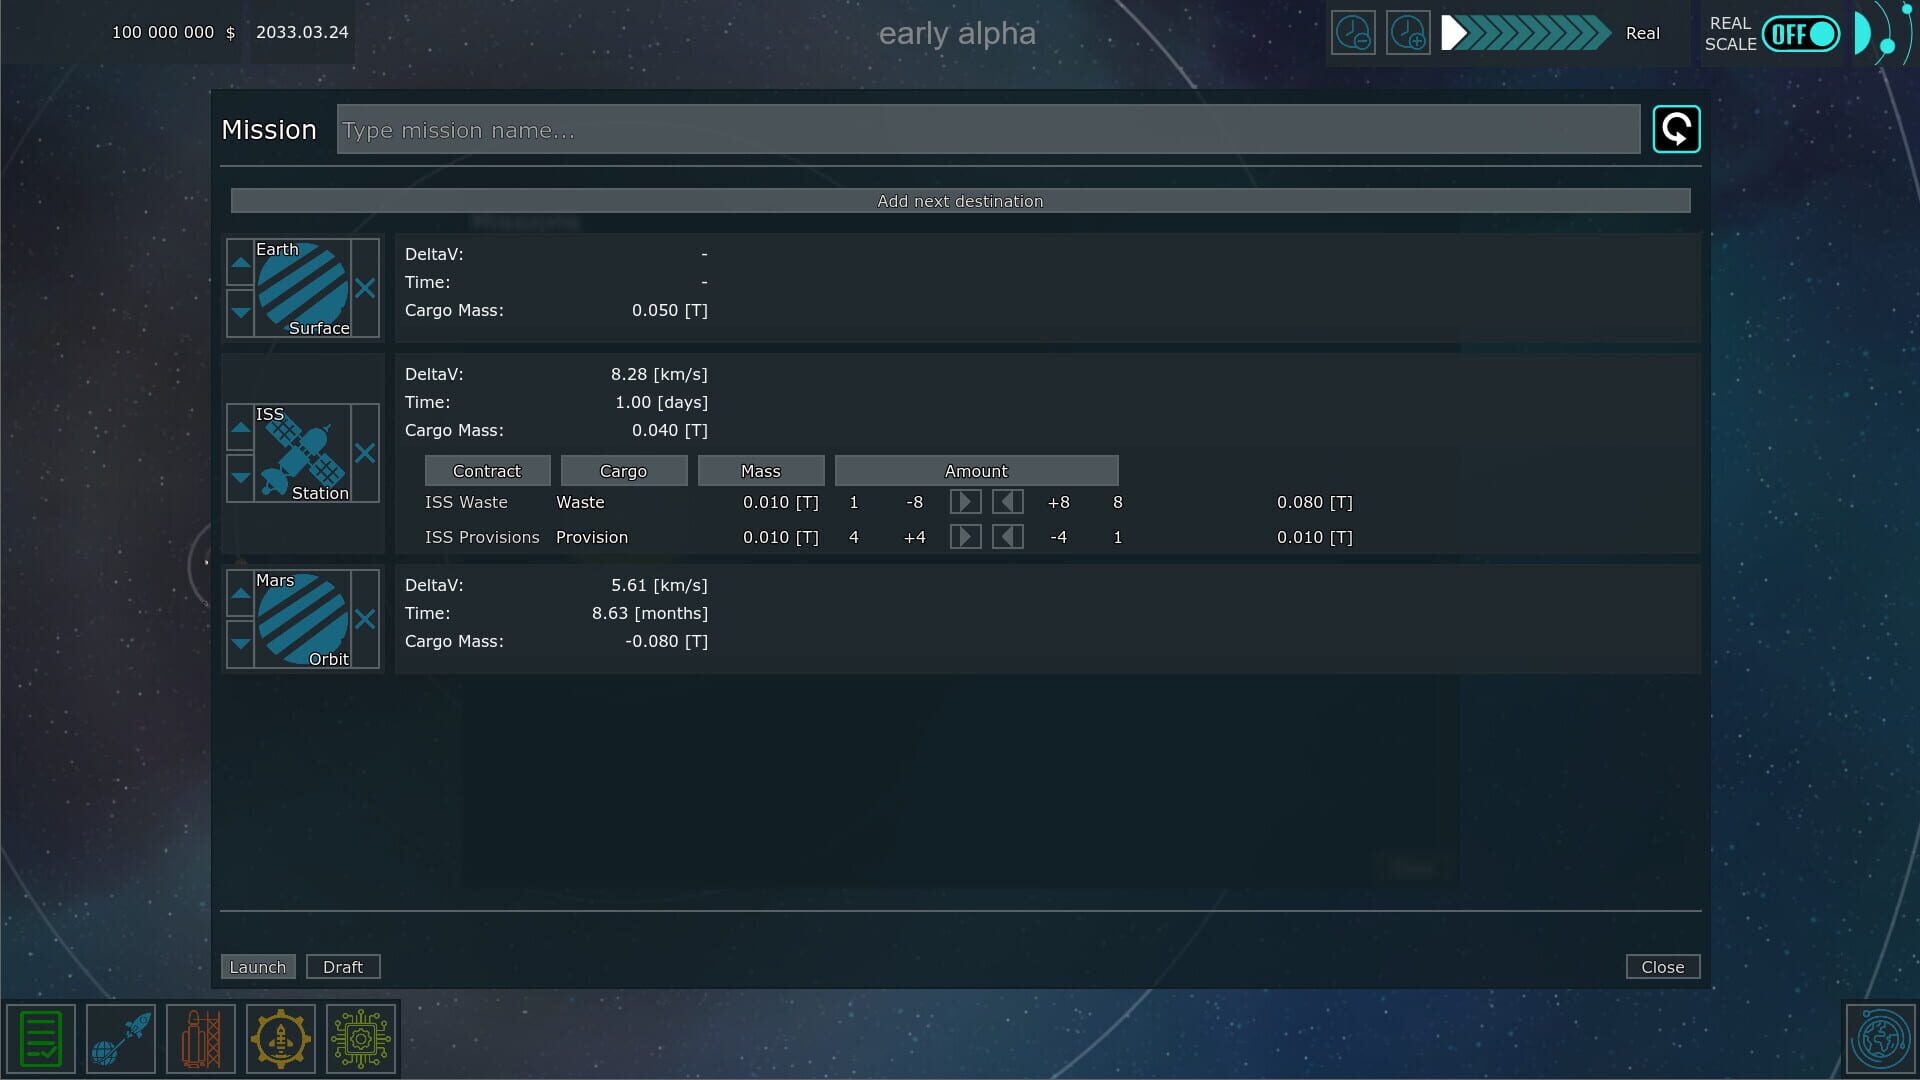Click the mission name input field
Viewport: 1920px width, 1080px height.
(990, 130)
